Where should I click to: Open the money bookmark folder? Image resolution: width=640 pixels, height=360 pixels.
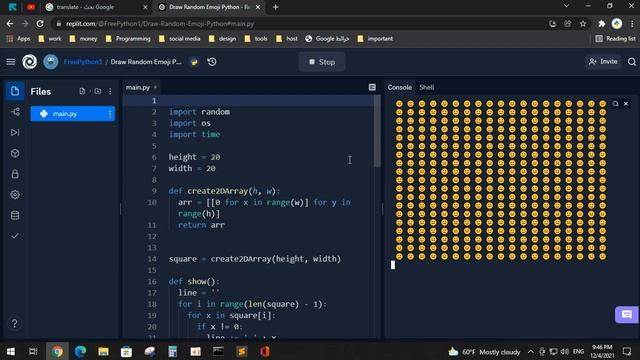(x=84, y=39)
